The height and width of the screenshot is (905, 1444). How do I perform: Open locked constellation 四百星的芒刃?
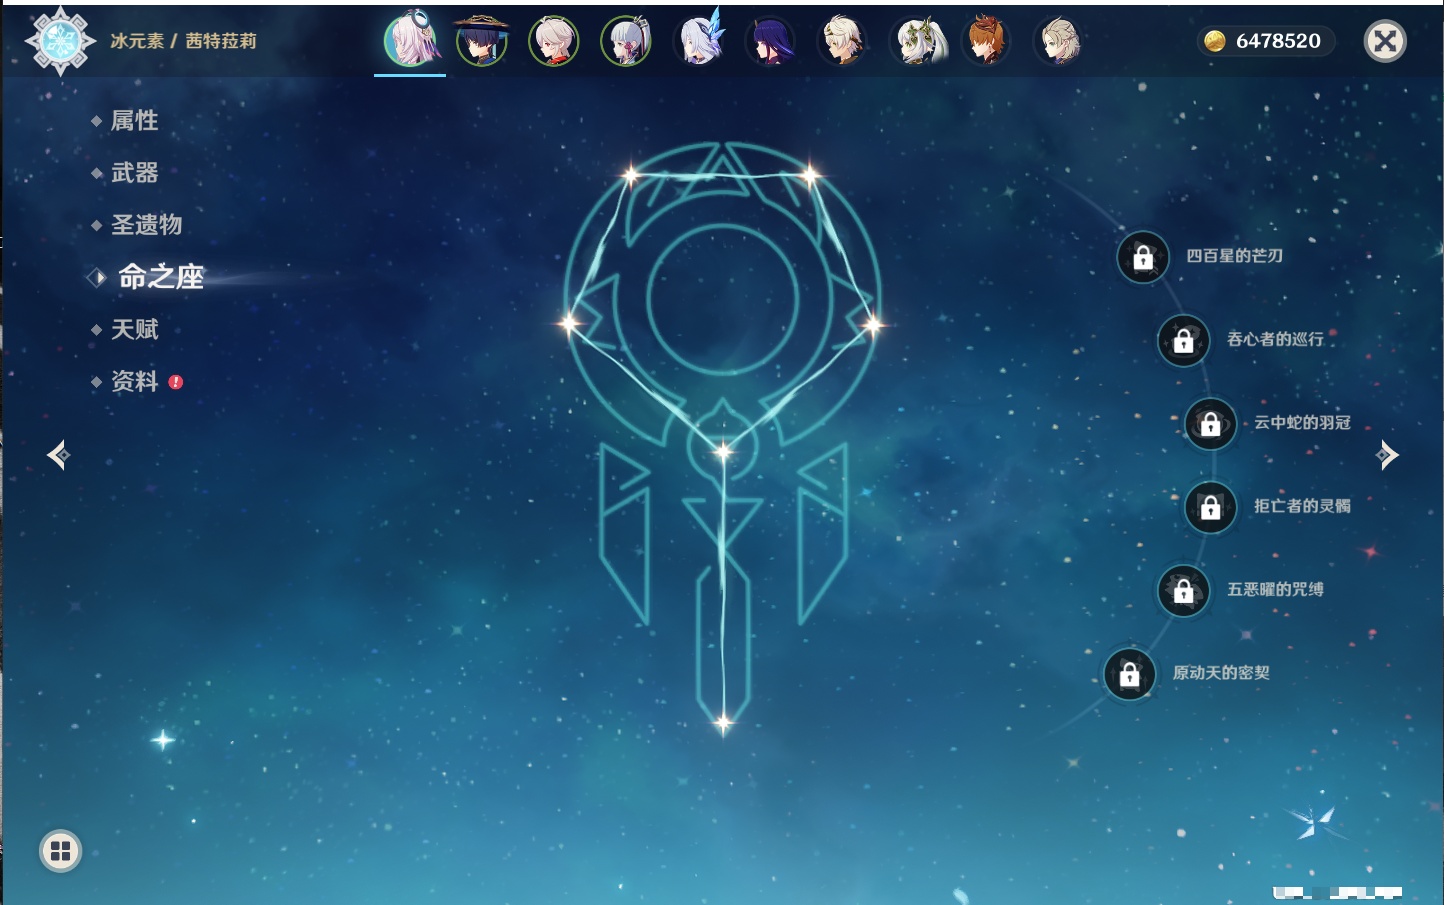pyautogui.click(x=1143, y=257)
